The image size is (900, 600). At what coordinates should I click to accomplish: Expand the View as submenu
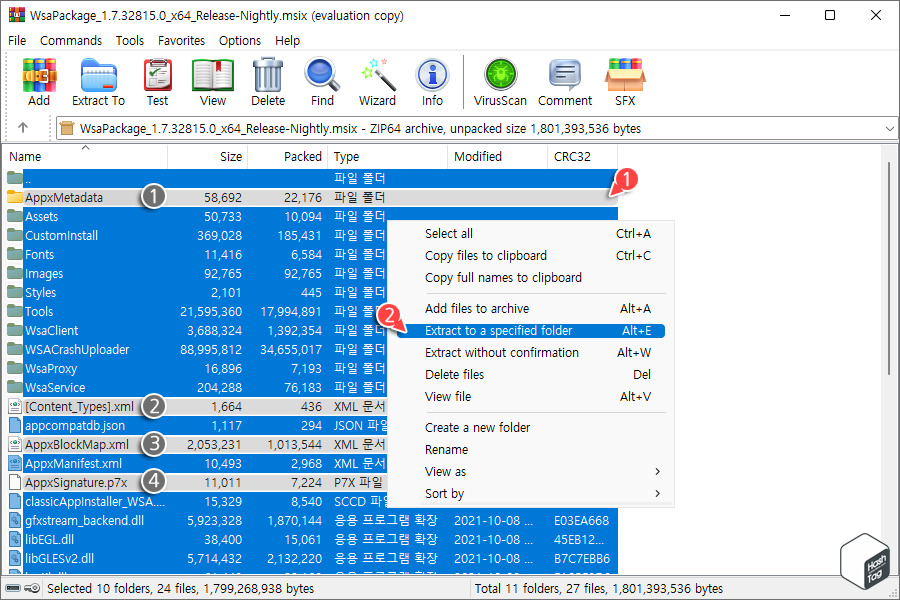657,471
